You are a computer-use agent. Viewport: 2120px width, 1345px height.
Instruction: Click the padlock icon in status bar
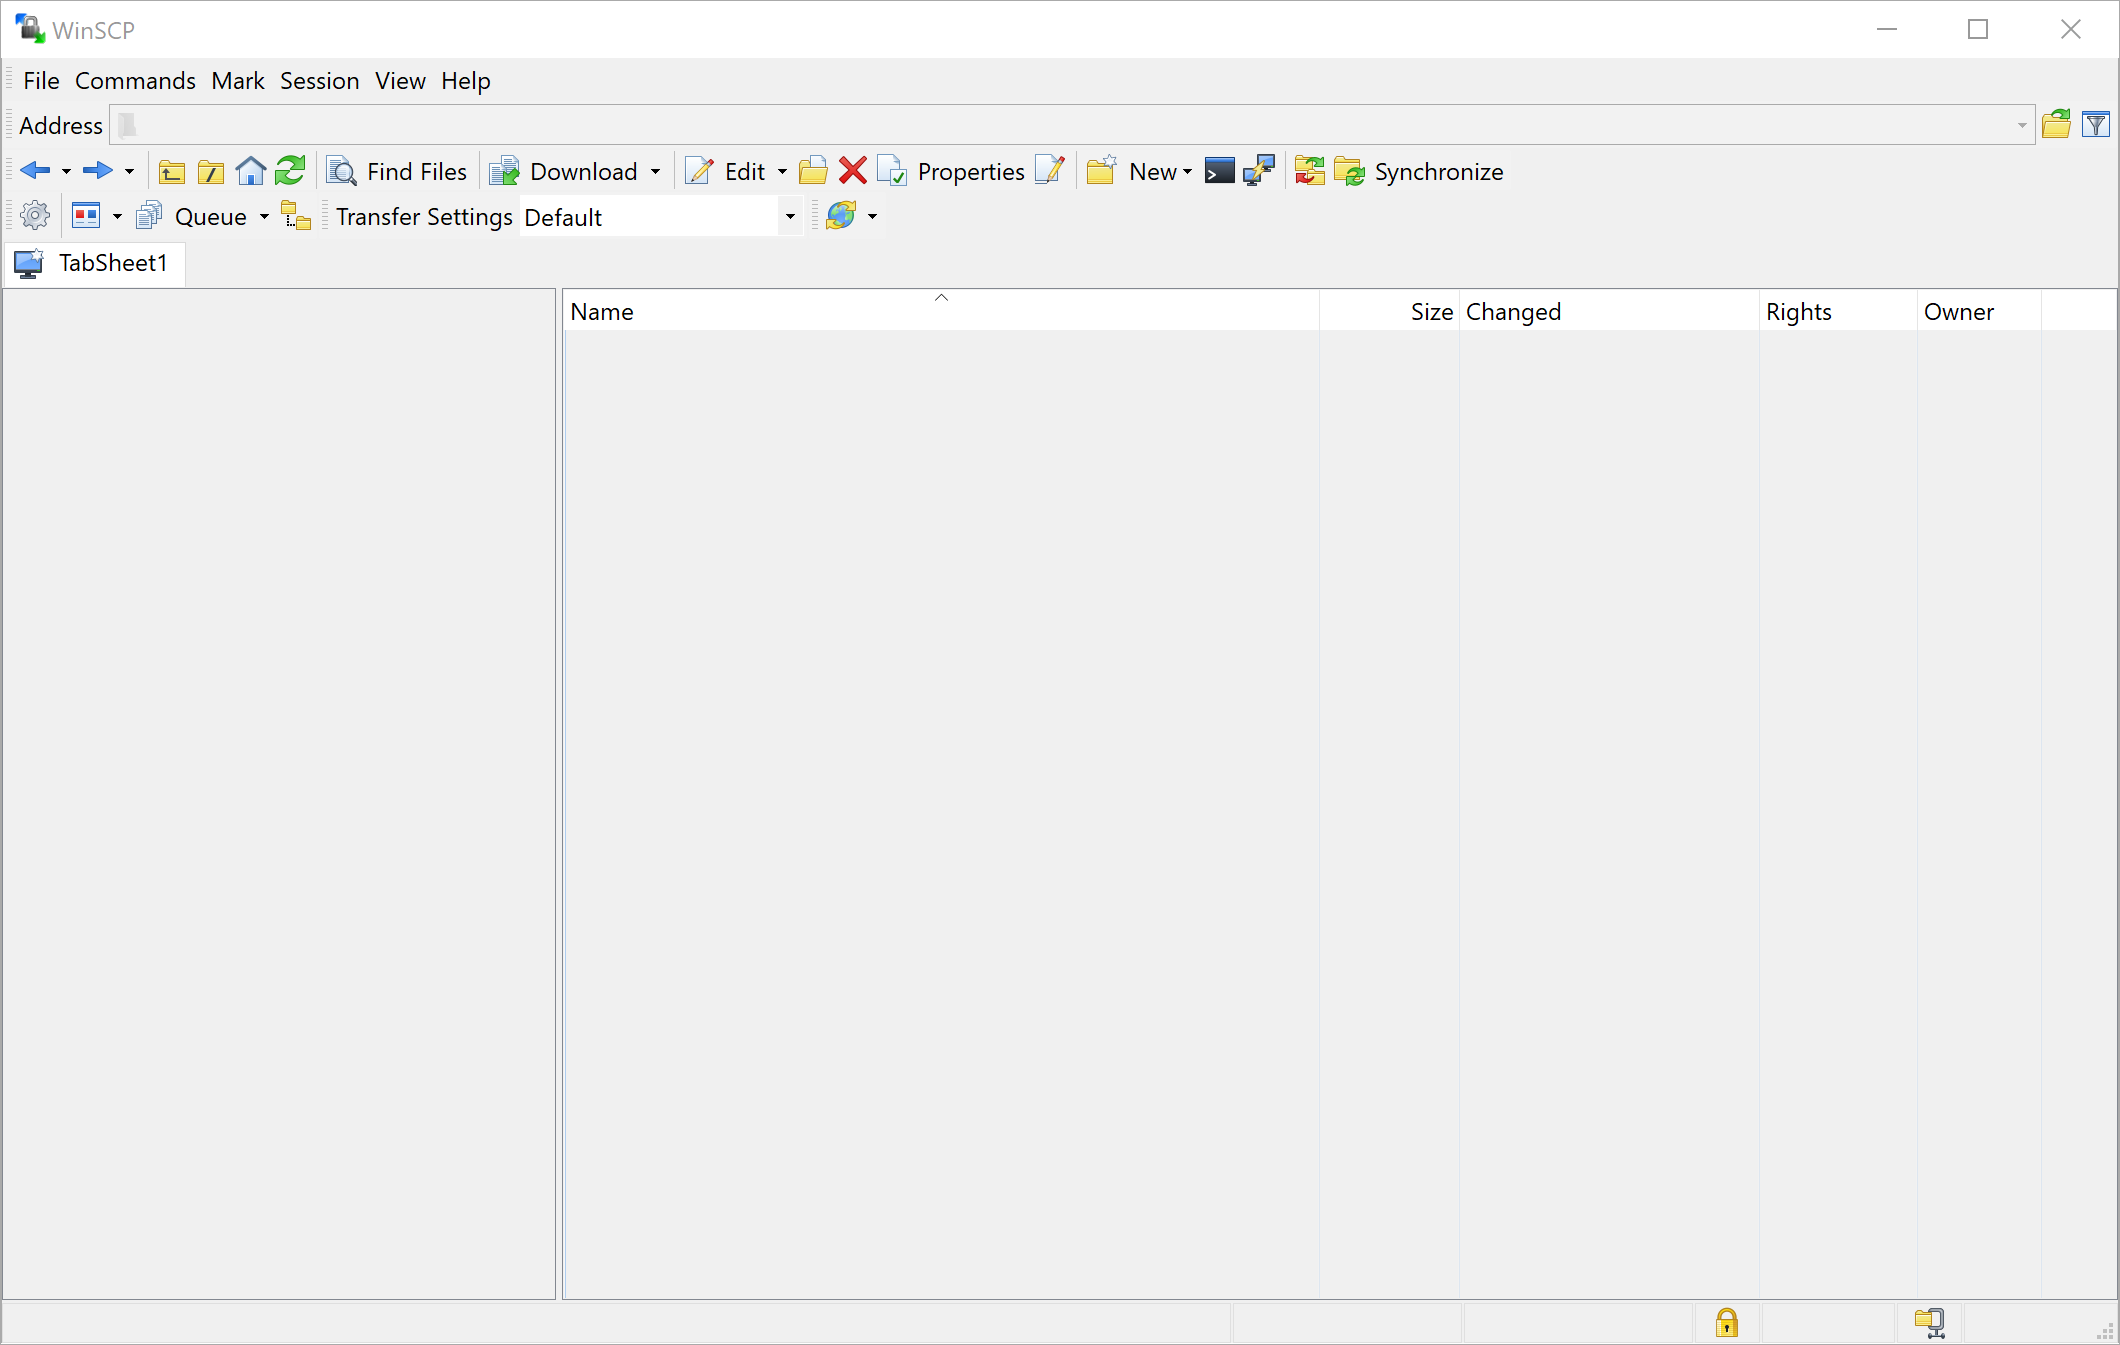pyautogui.click(x=1726, y=1322)
